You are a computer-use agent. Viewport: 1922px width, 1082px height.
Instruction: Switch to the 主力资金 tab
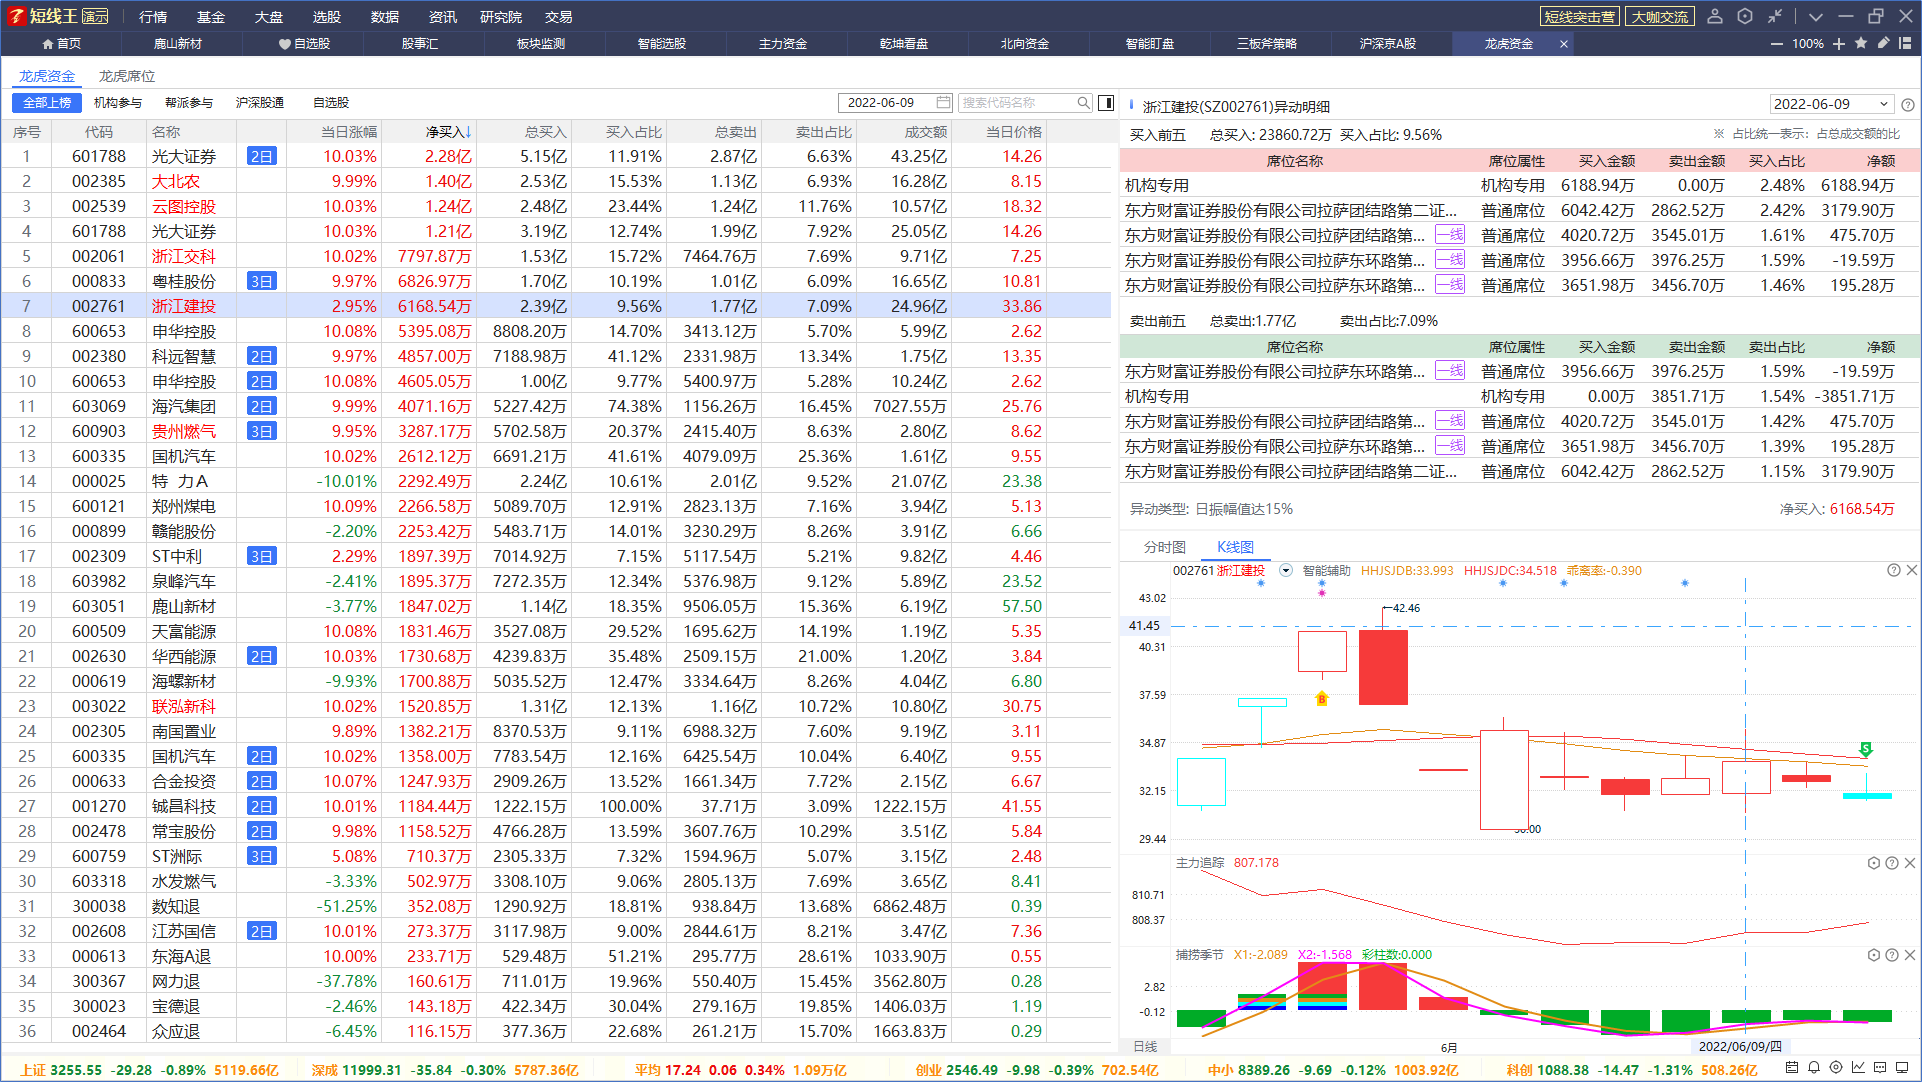tap(783, 44)
